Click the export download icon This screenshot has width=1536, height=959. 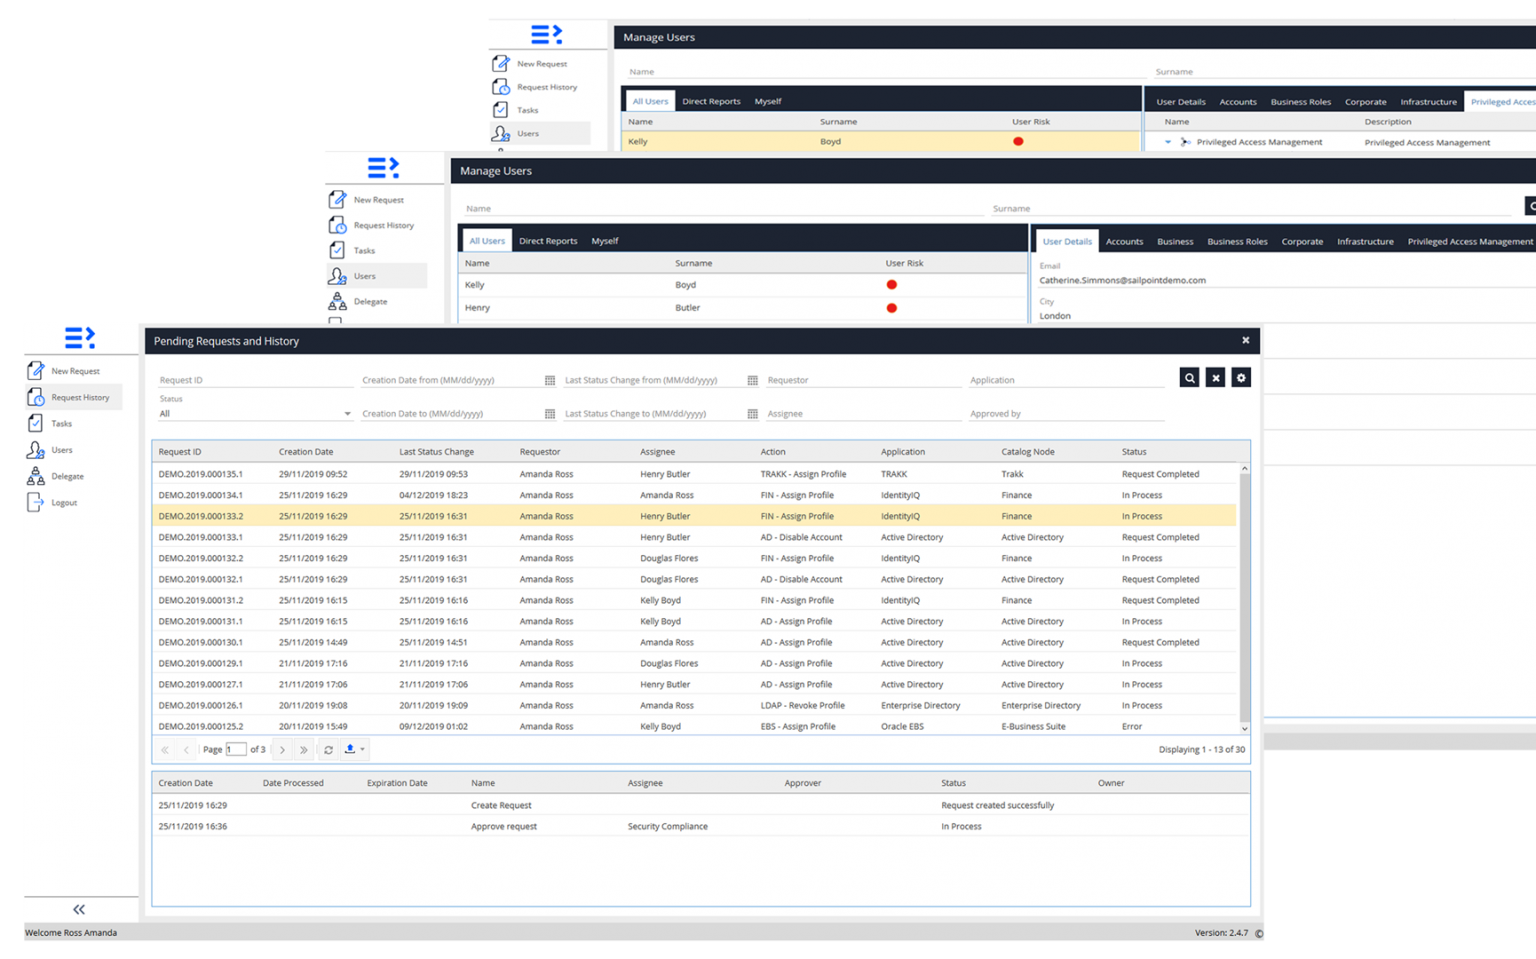pos(349,749)
